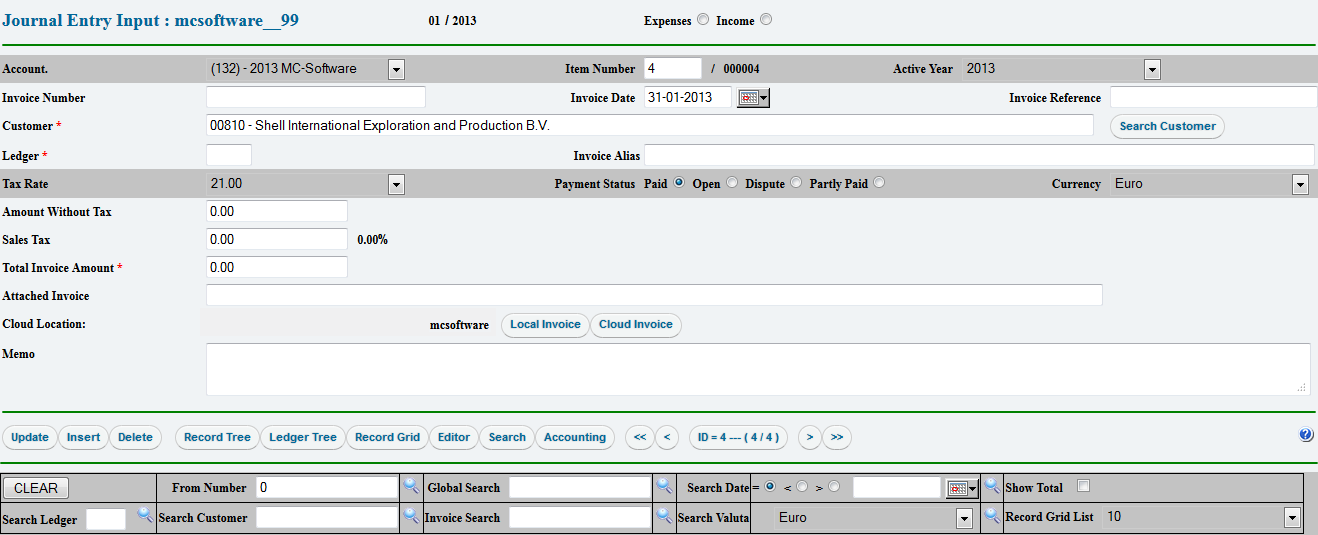This screenshot has width=1318, height=535.
Task: Click the Ledger input field
Action: [229, 155]
